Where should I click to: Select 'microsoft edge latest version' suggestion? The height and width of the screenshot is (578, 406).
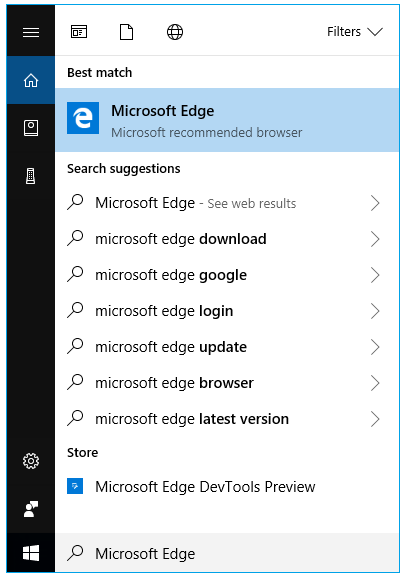click(227, 419)
